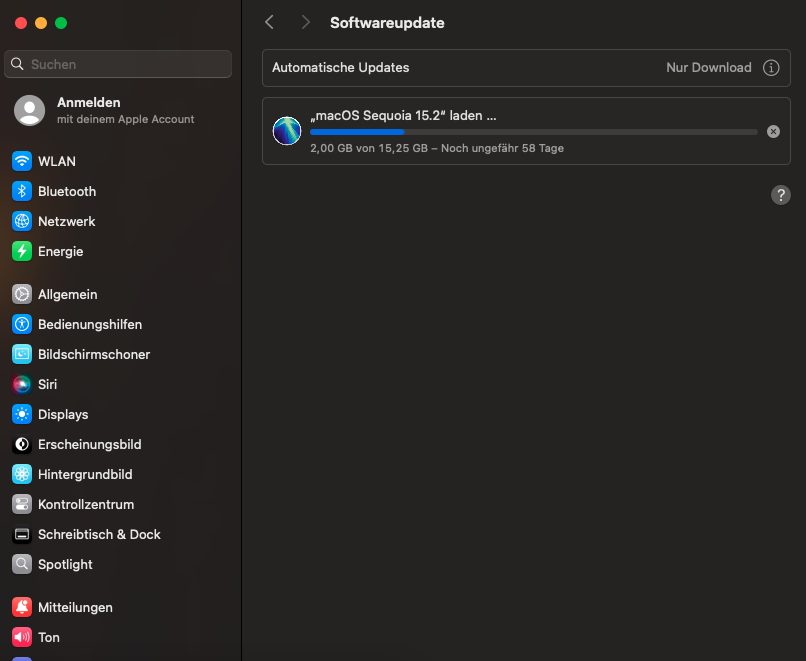Click the Softwareupdate page title
The width and height of the screenshot is (806, 661).
pos(387,23)
